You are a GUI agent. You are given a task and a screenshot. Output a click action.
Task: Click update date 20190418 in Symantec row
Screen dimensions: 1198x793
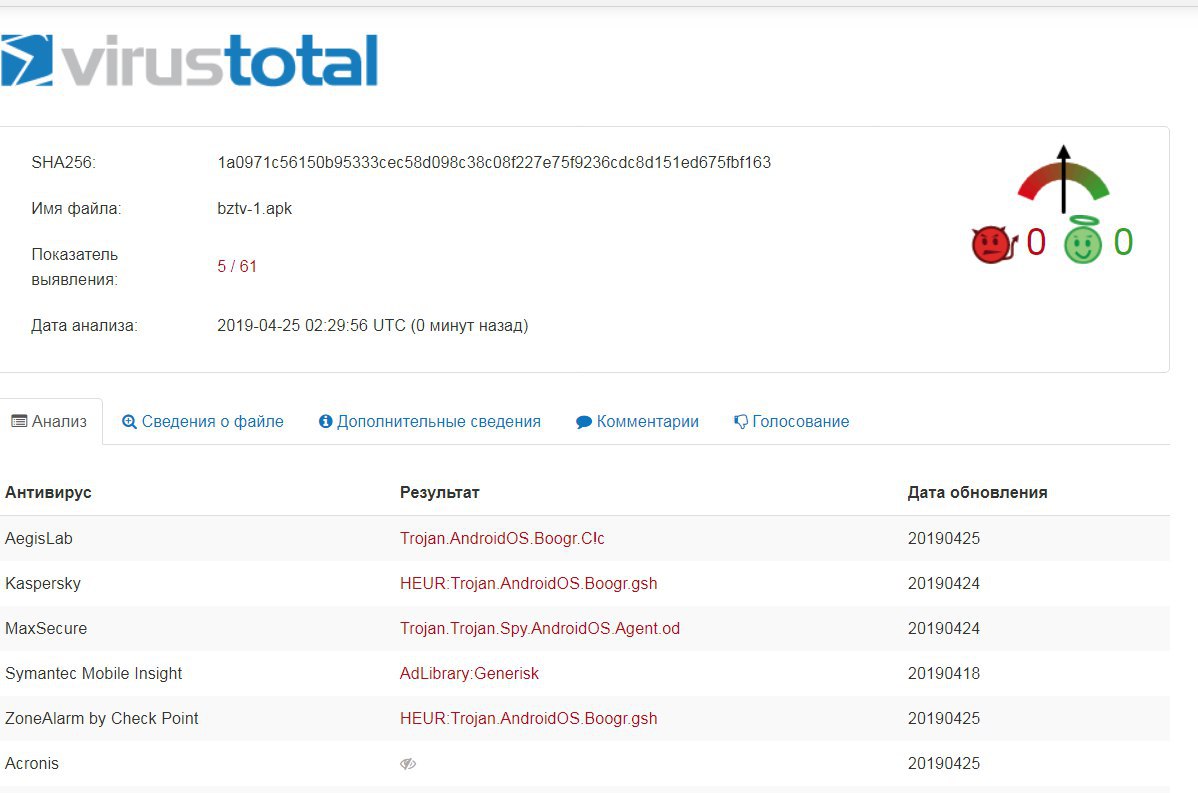[x=944, y=673]
